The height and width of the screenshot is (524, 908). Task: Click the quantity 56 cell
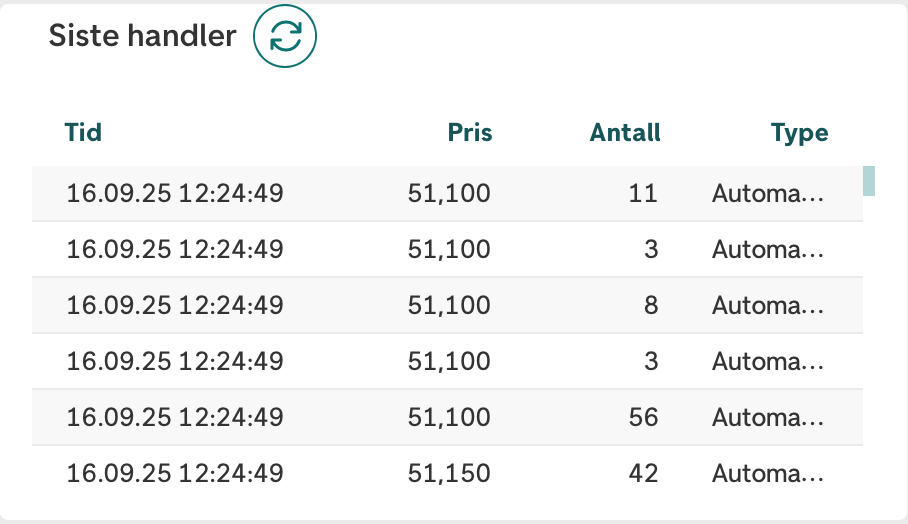643,417
